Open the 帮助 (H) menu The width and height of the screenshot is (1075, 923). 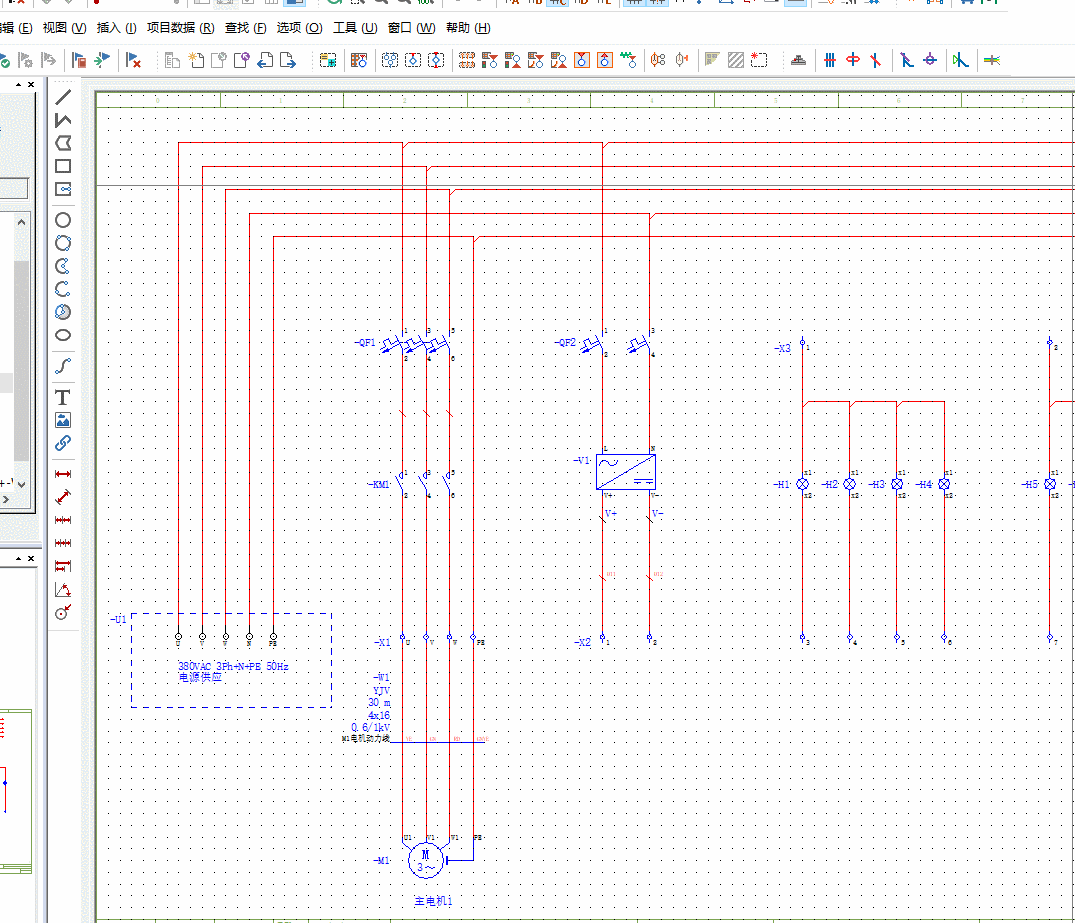(468, 28)
